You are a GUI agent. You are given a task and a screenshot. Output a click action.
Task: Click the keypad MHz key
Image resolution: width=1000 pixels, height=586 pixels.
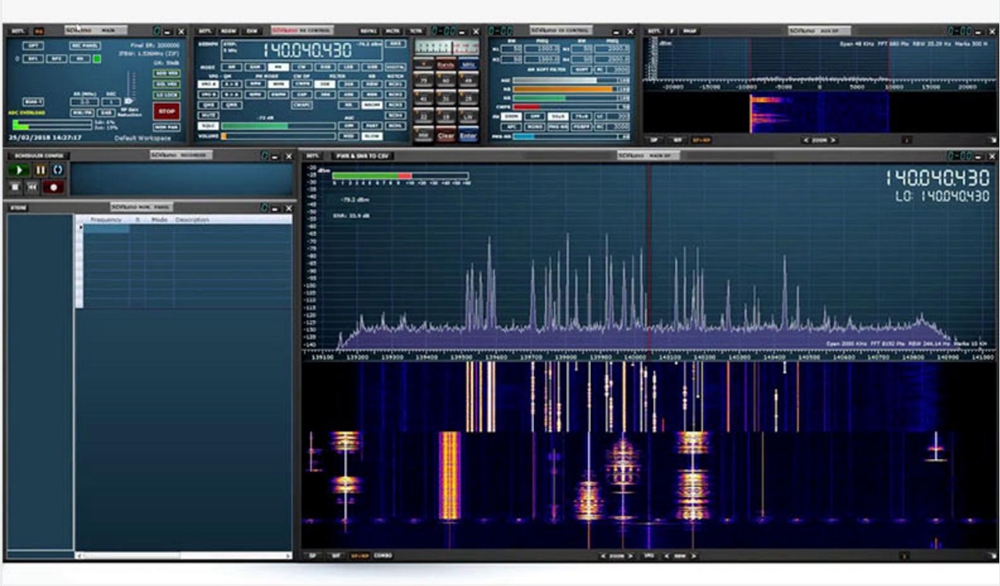(x=468, y=64)
